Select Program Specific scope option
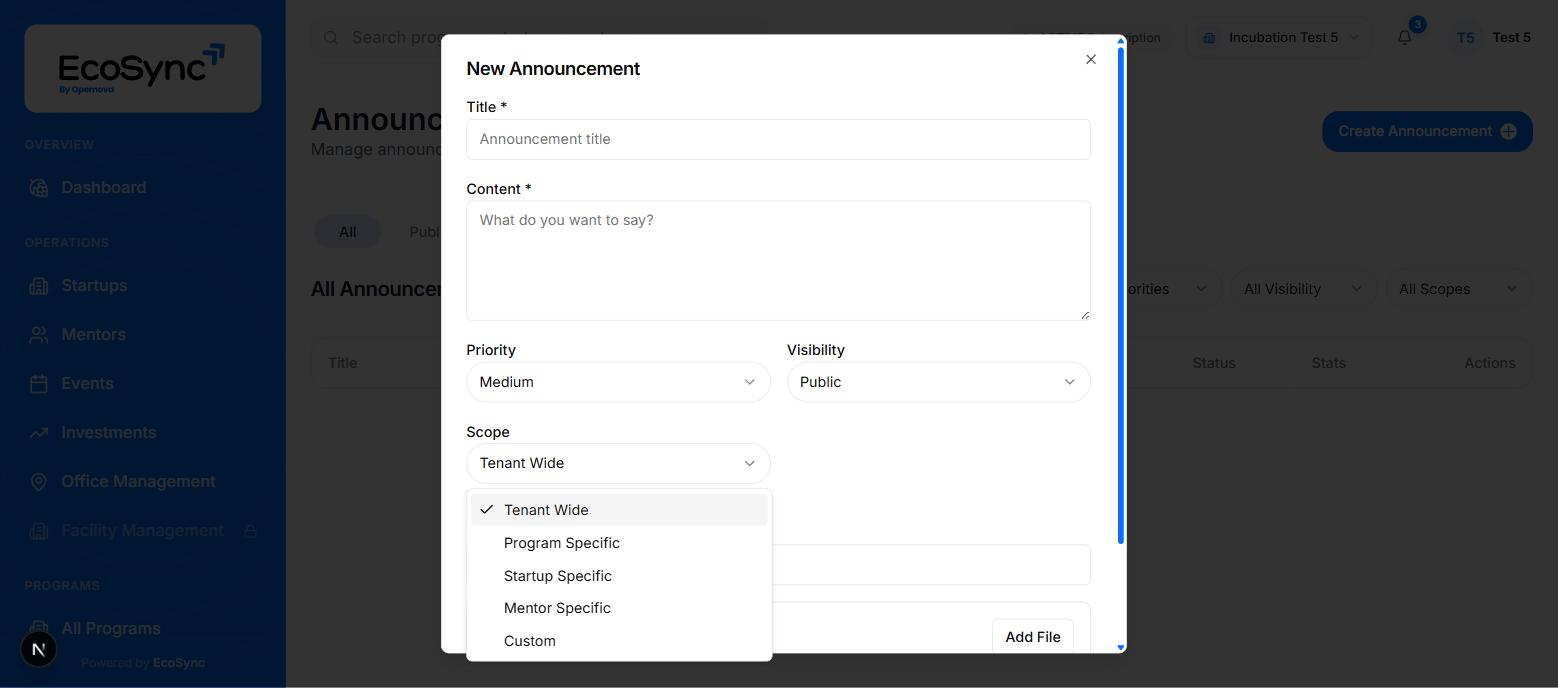 619,543
